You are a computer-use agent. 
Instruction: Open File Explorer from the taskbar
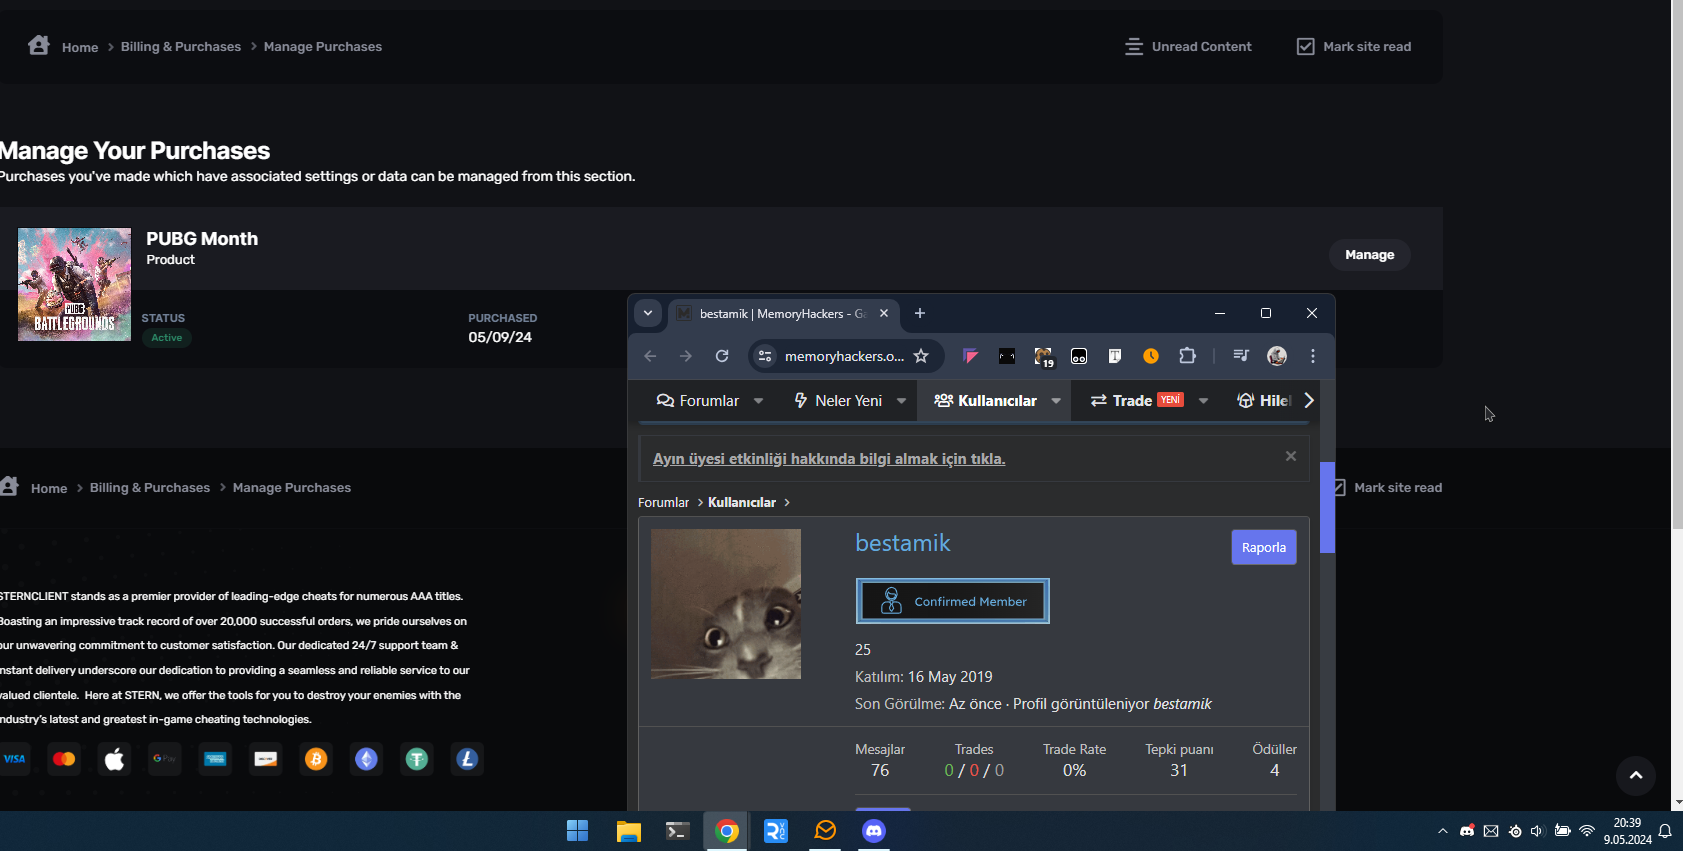[x=628, y=831]
